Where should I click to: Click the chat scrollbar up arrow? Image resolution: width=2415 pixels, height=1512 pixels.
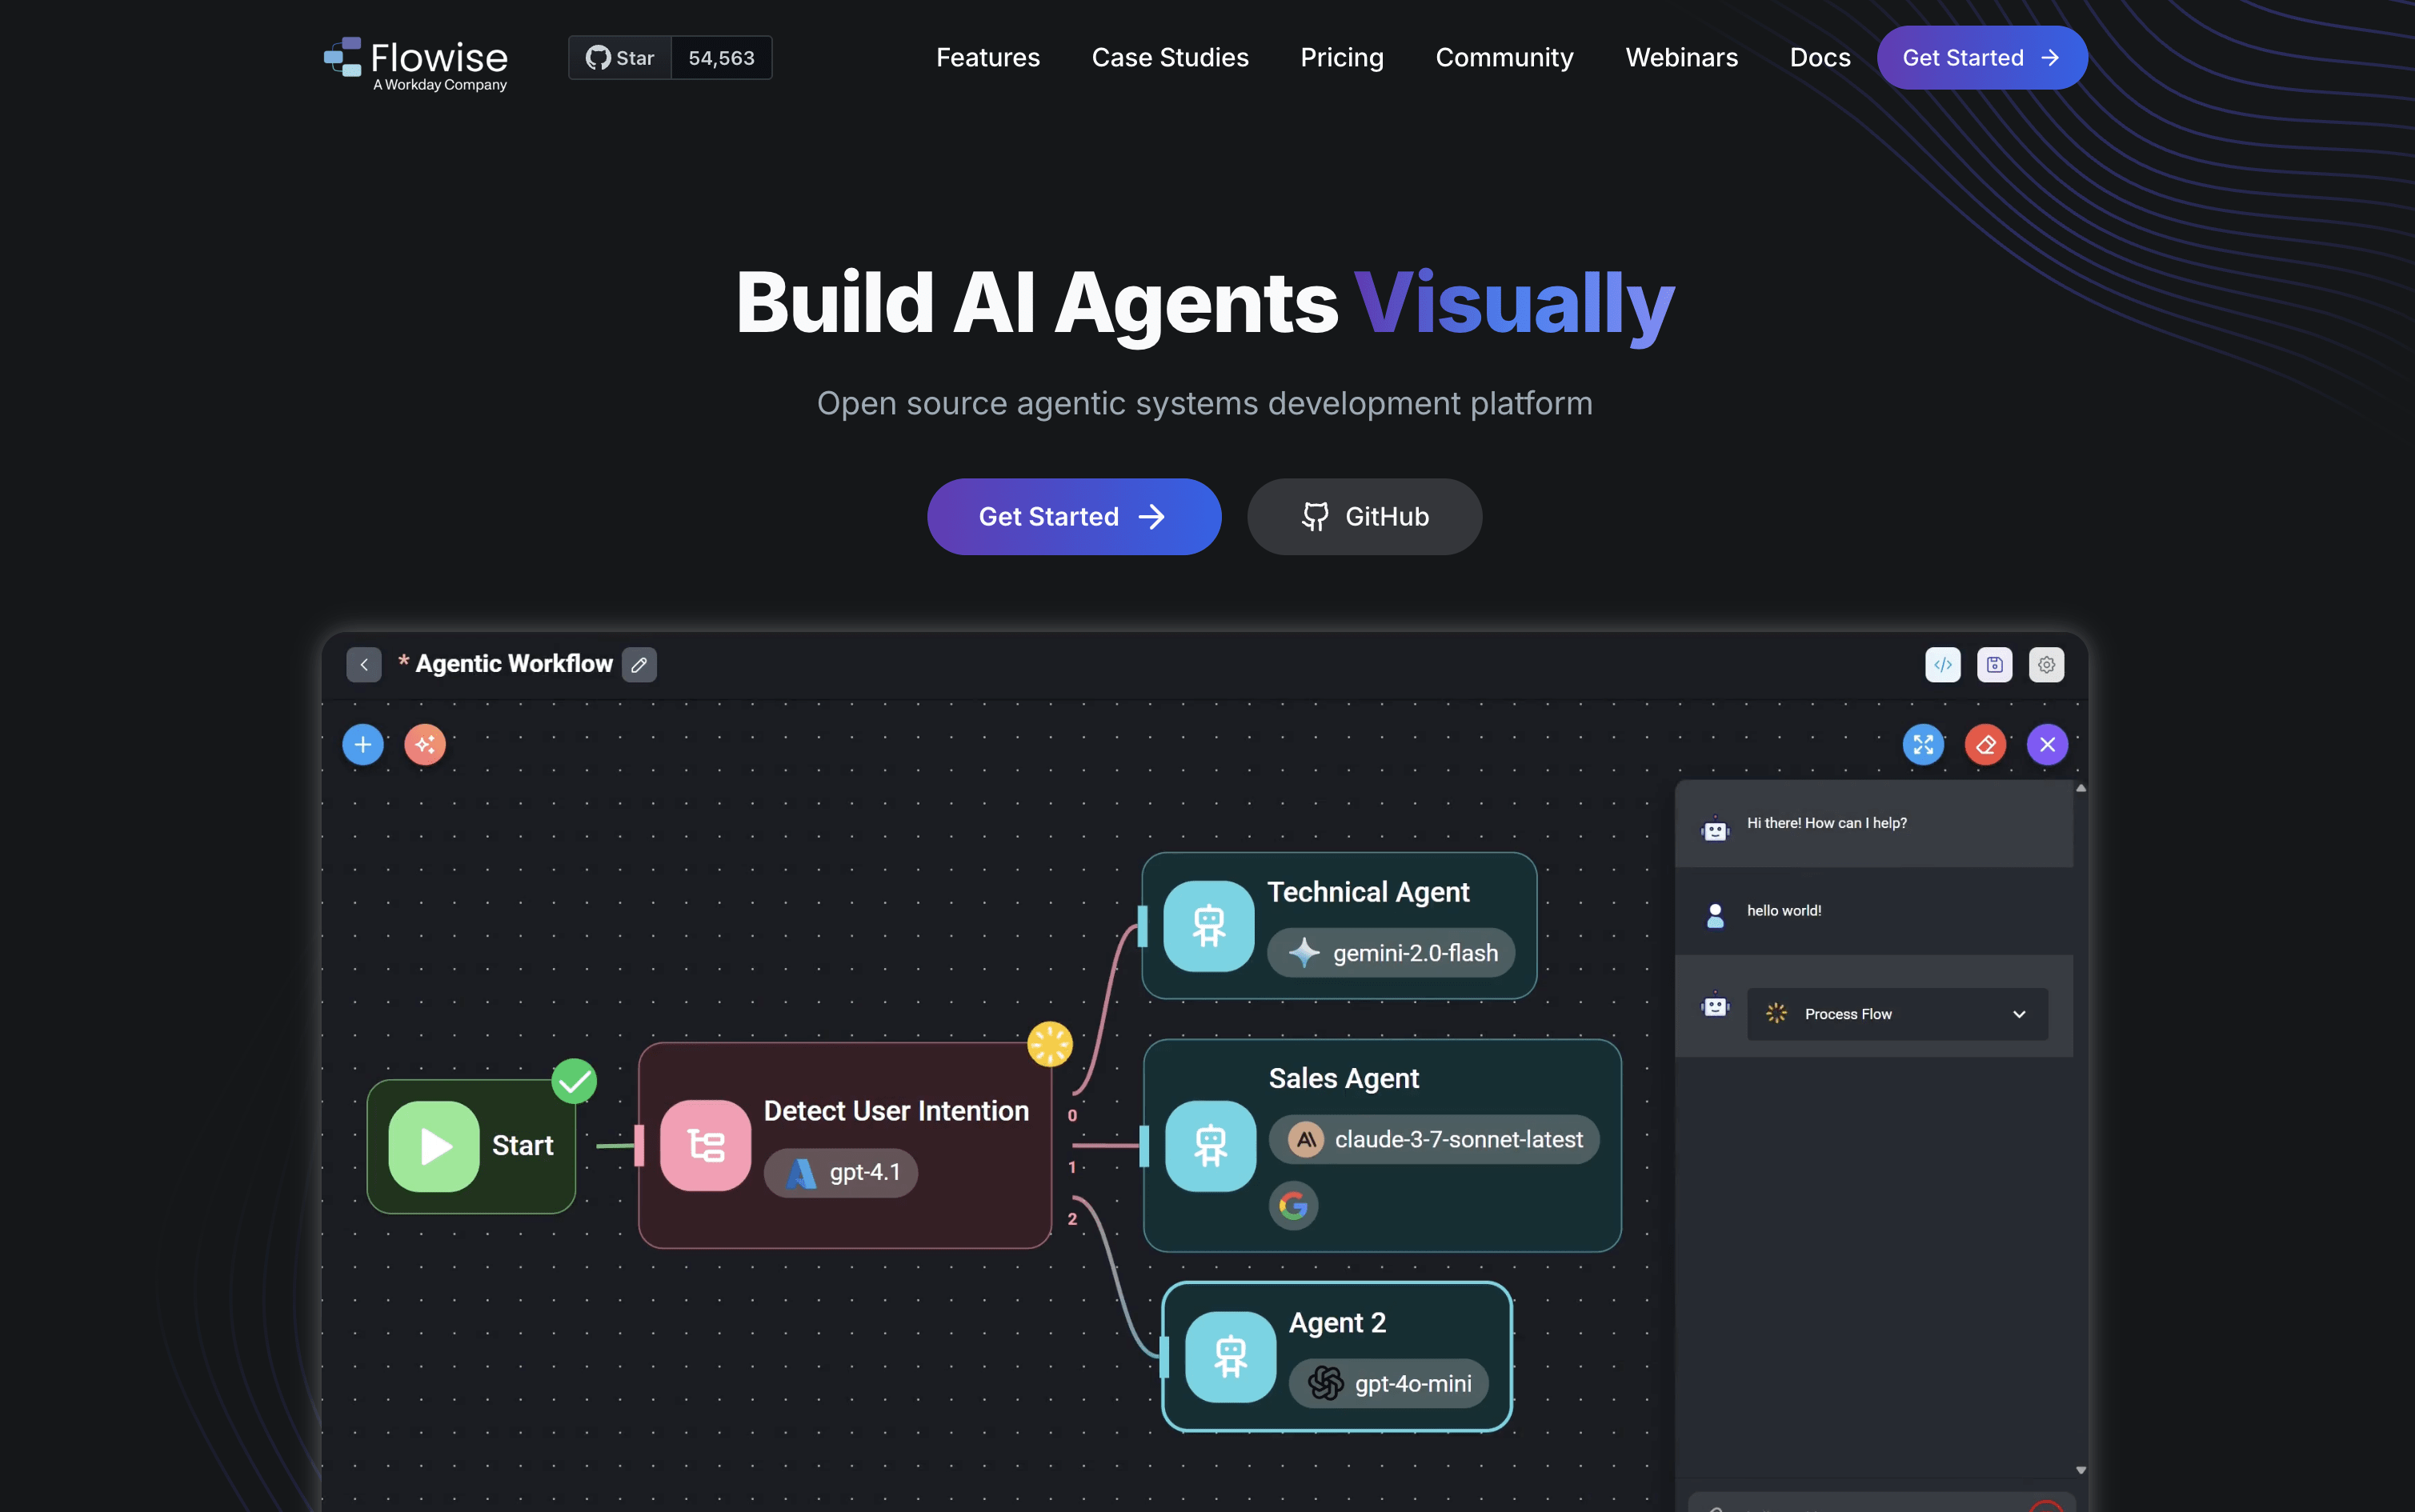[x=2080, y=788]
